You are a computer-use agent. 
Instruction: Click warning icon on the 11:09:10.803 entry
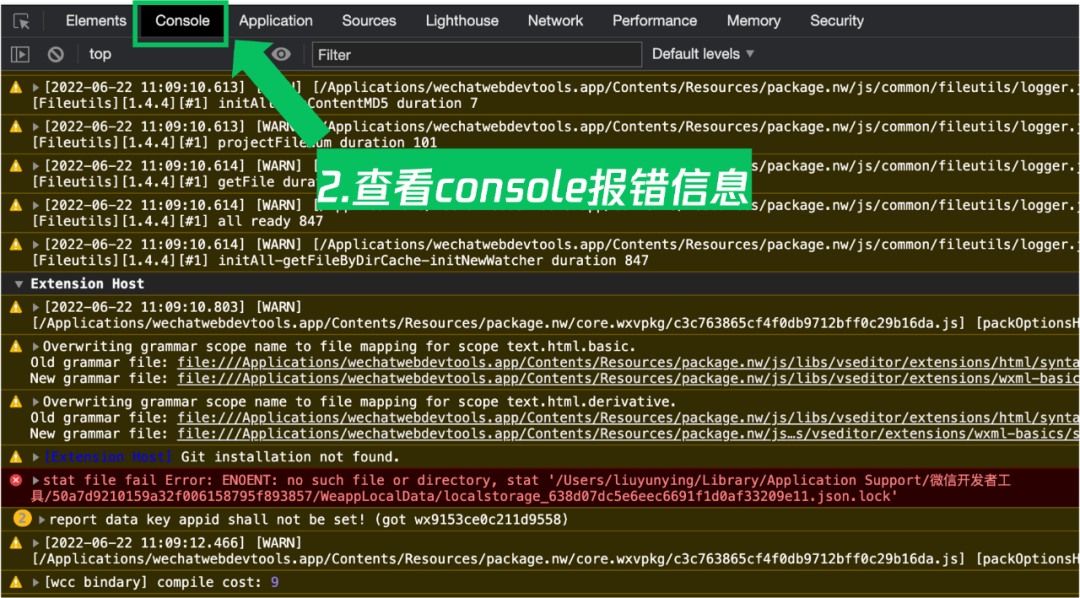pyautogui.click(x=15, y=307)
